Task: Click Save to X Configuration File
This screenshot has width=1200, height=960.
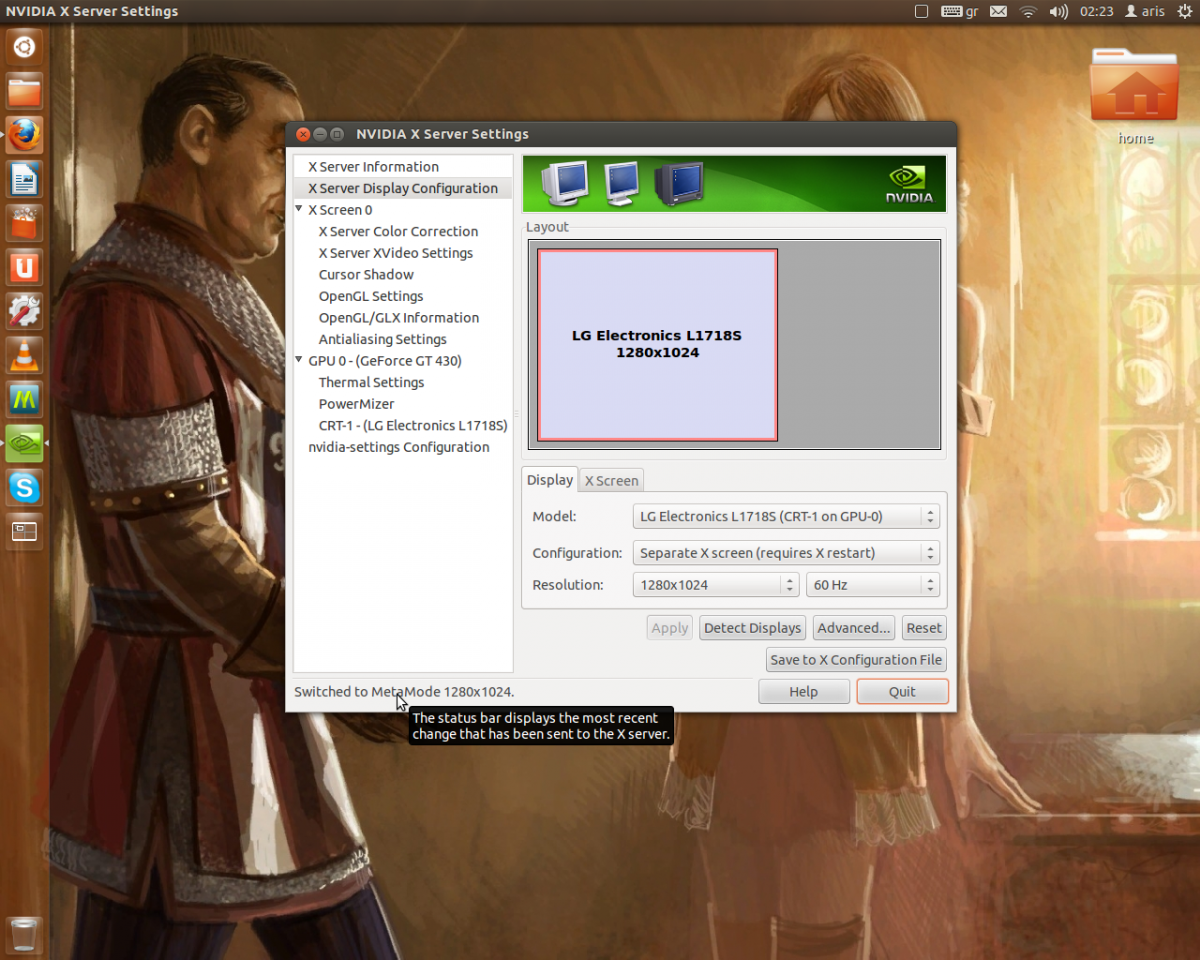Action: (x=856, y=660)
